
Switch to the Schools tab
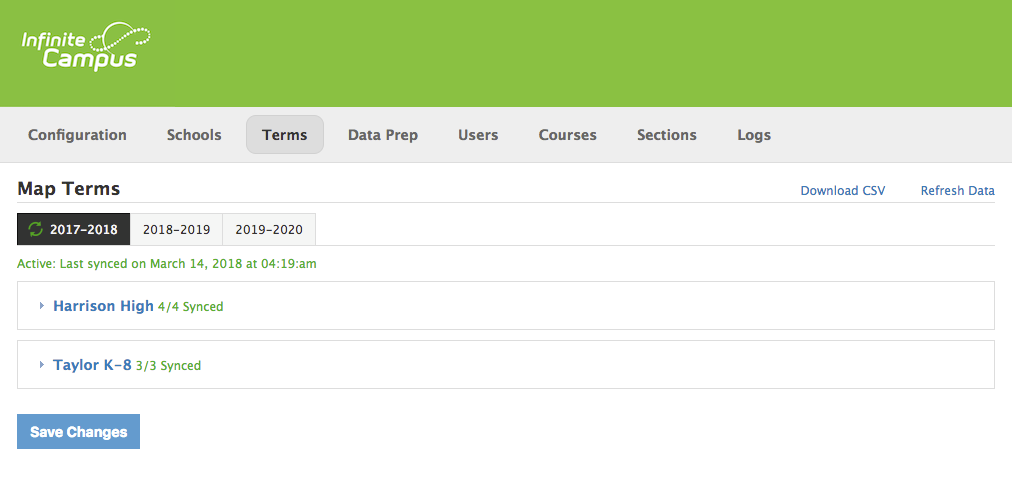[x=194, y=135]
